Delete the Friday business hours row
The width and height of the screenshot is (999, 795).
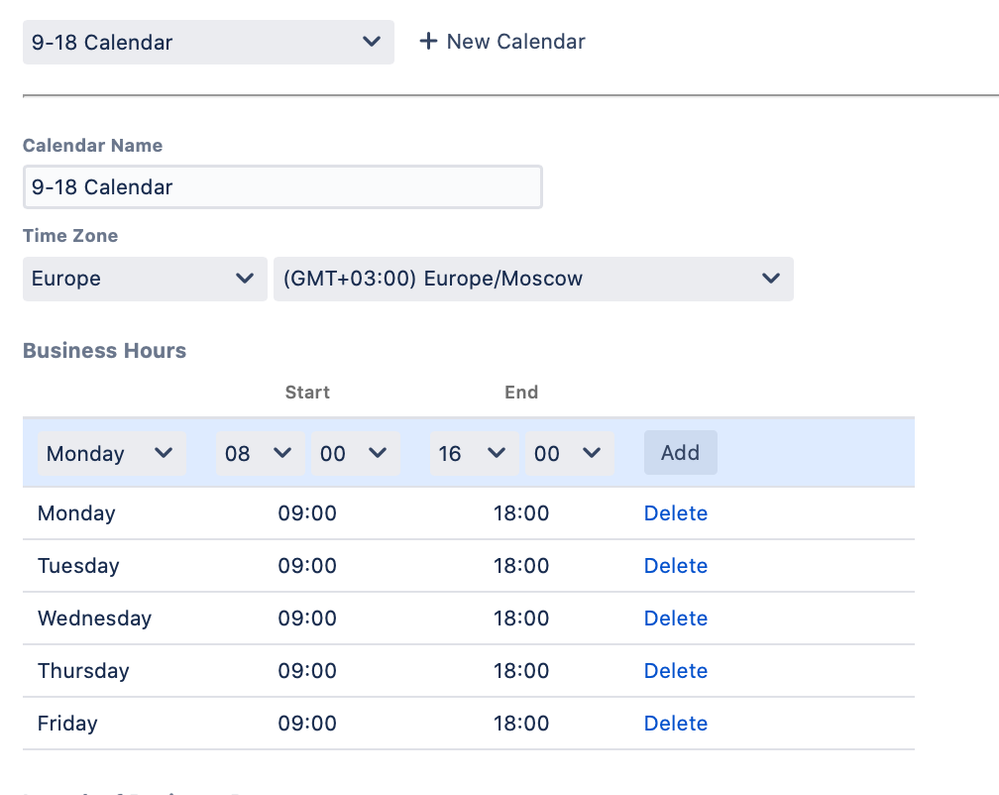pyautogui.click(x=675, y=723)
